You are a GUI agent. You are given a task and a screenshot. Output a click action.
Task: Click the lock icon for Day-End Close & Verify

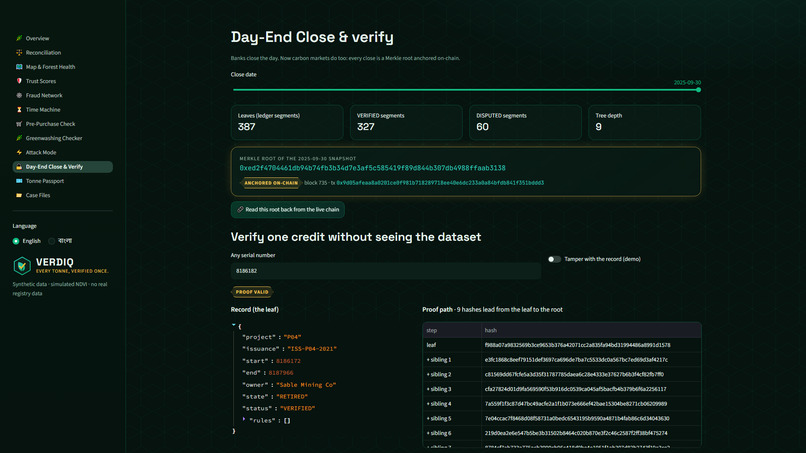coord(19,167)
